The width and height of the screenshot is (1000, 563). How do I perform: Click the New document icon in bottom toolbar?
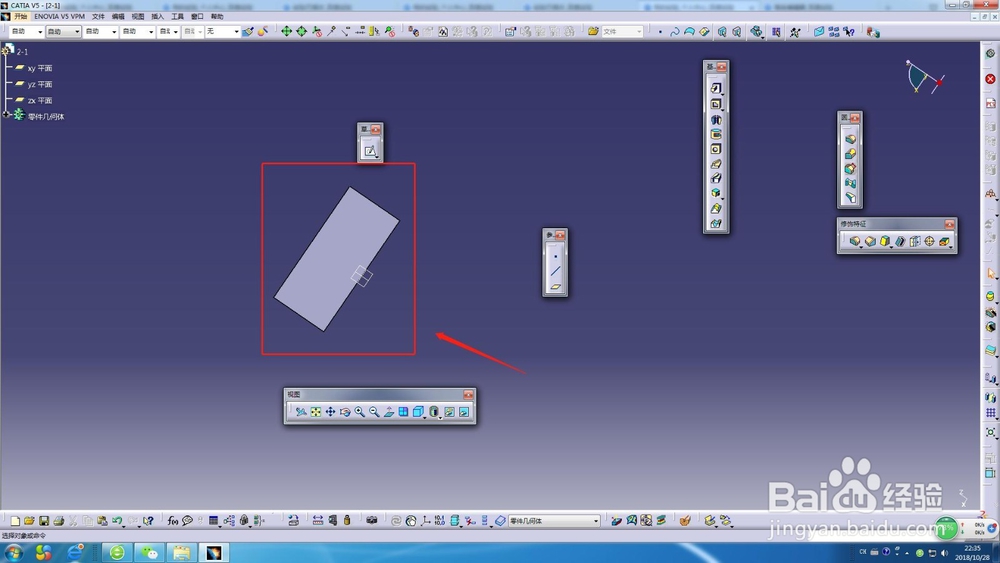click(x=15, y=521)
